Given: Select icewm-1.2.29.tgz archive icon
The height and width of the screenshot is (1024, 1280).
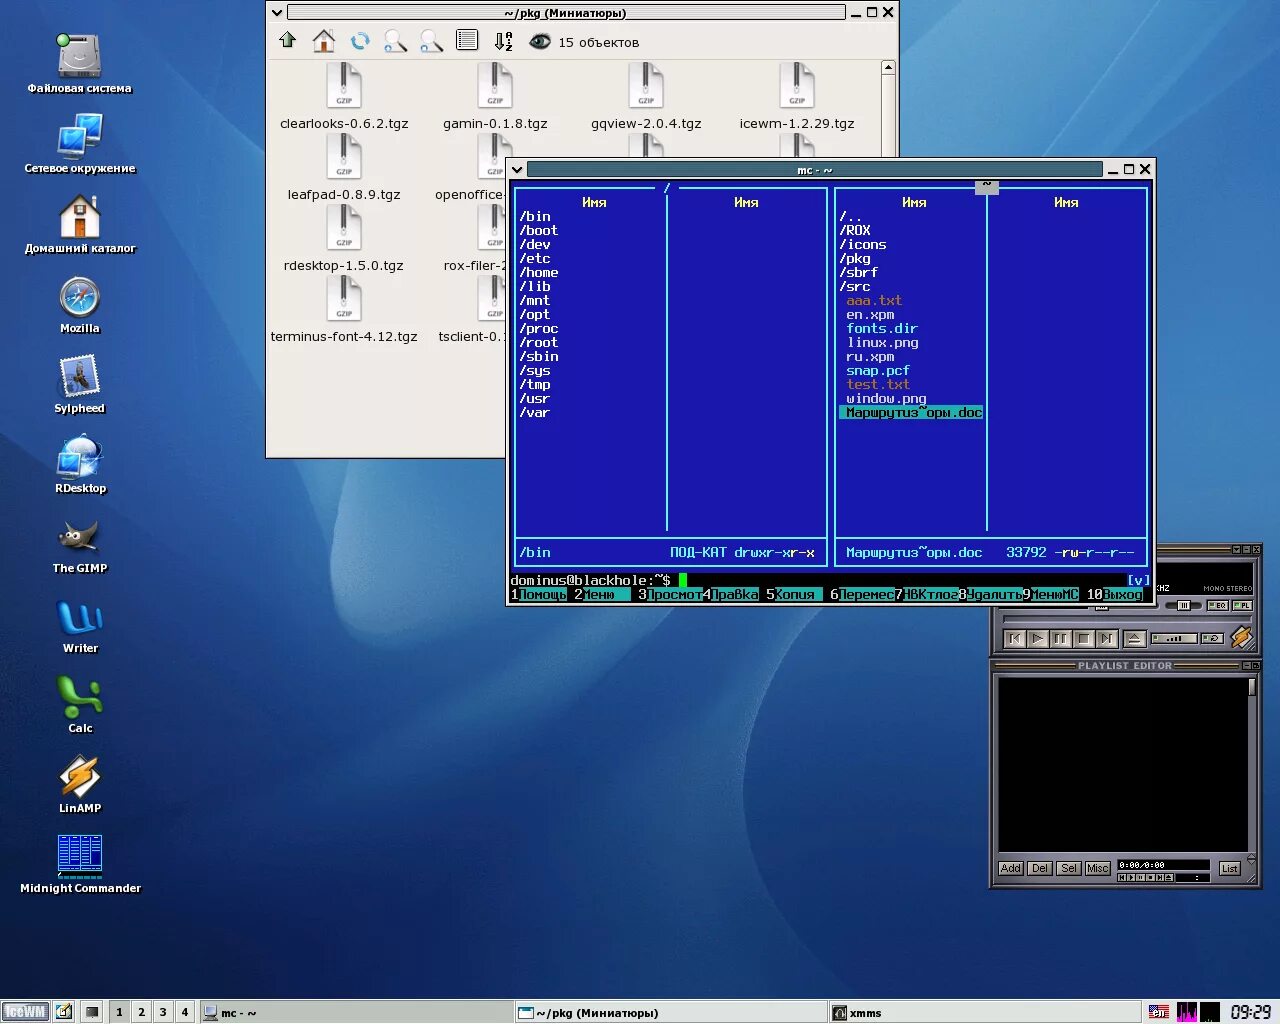Looking at the screenshot, I should [797, 85].
